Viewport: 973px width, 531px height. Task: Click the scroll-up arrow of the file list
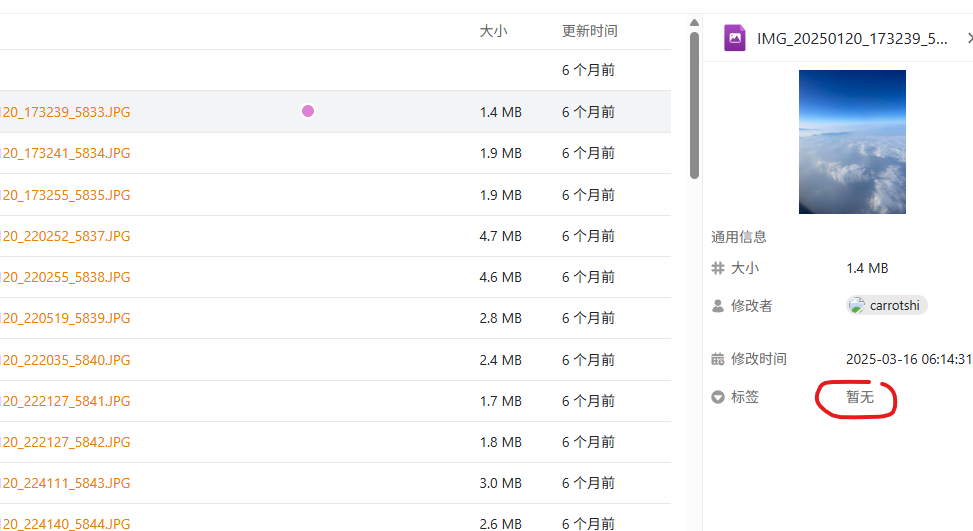[x=694, y=23]
